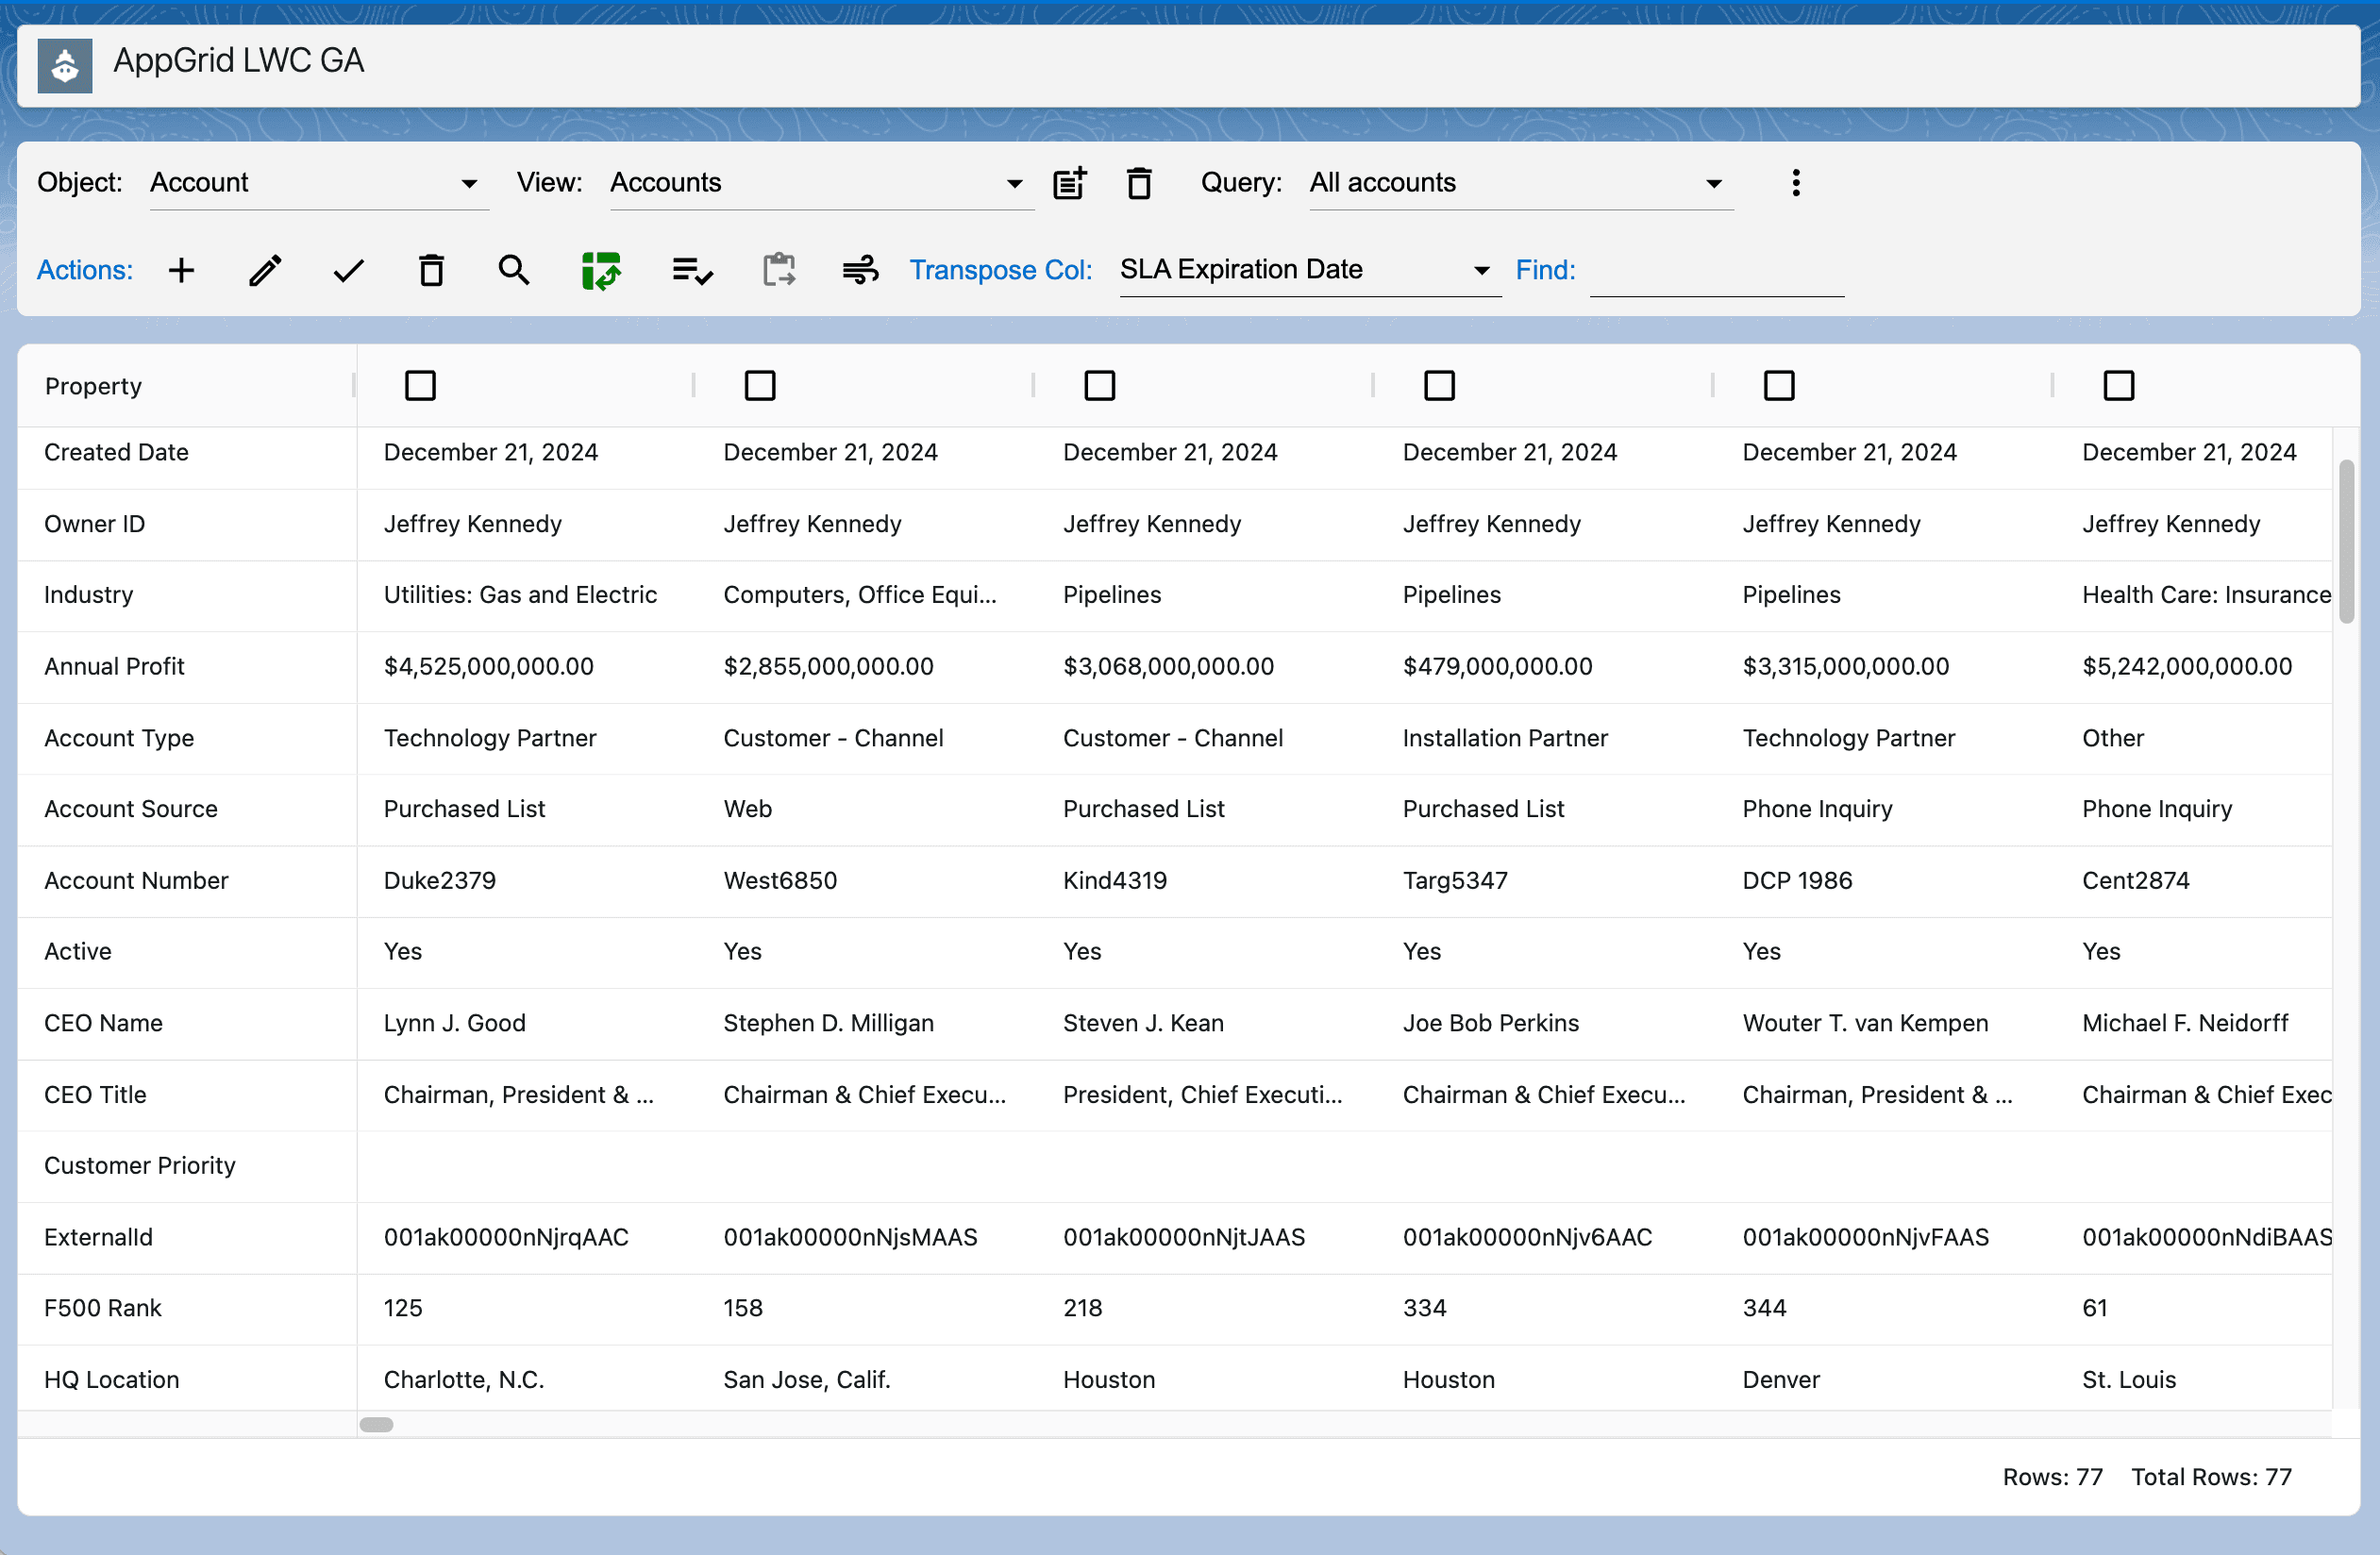Check the third record's column checkbox

(1099, 386)
